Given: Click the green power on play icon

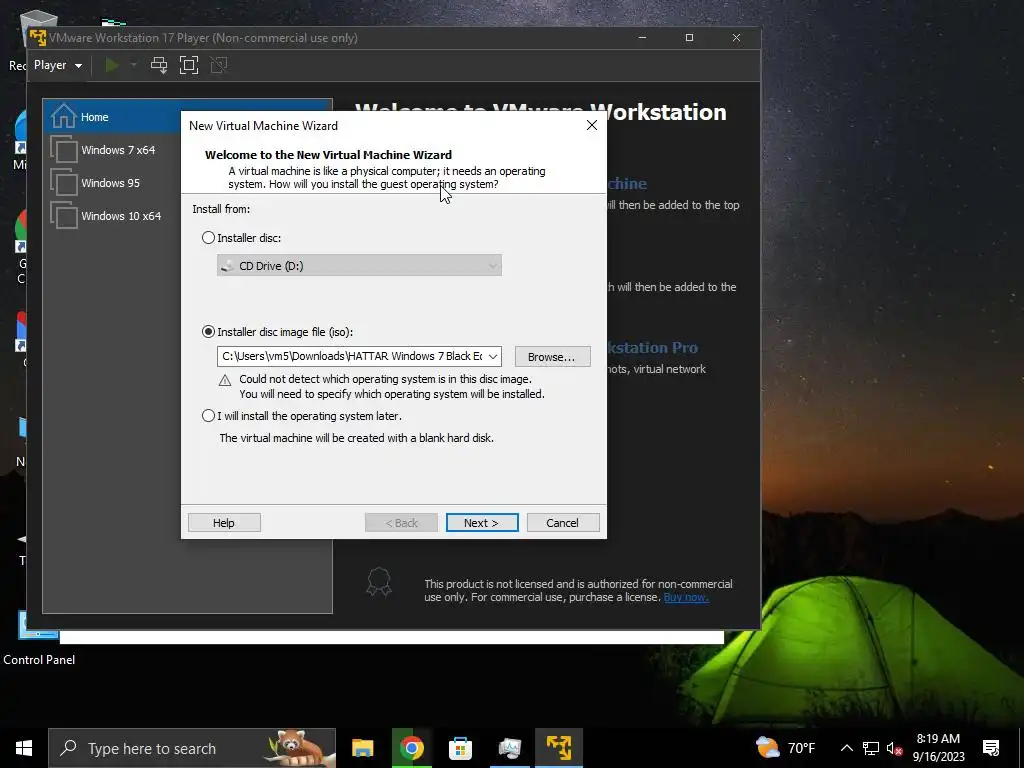Looking at the screenshot, I should pos(112,65).
